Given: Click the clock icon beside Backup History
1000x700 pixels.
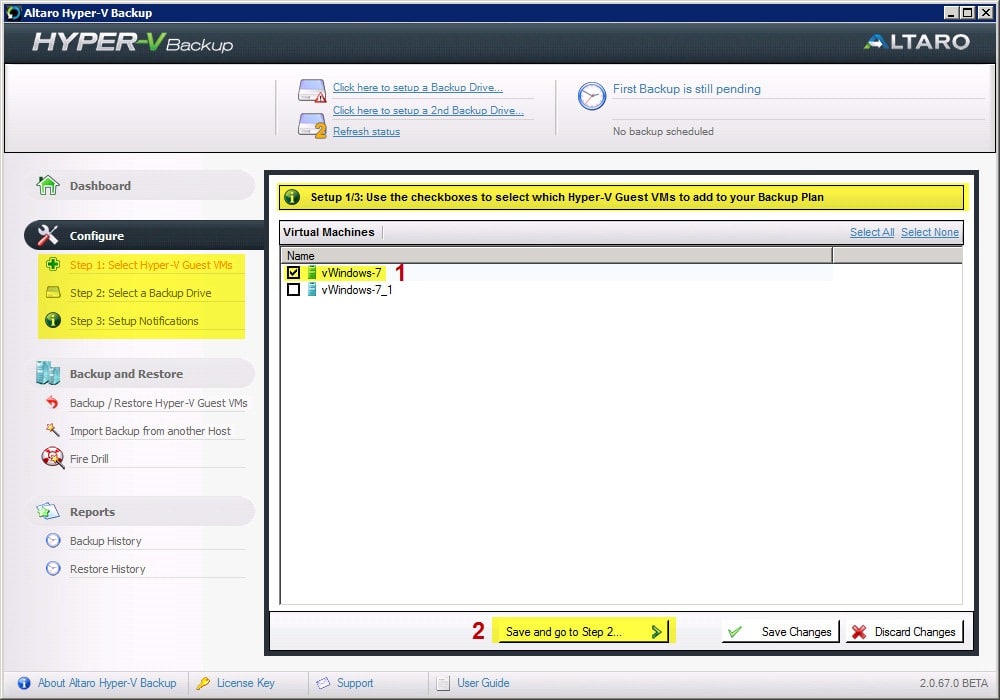Looking at the screenshot, I should point(53,541).
